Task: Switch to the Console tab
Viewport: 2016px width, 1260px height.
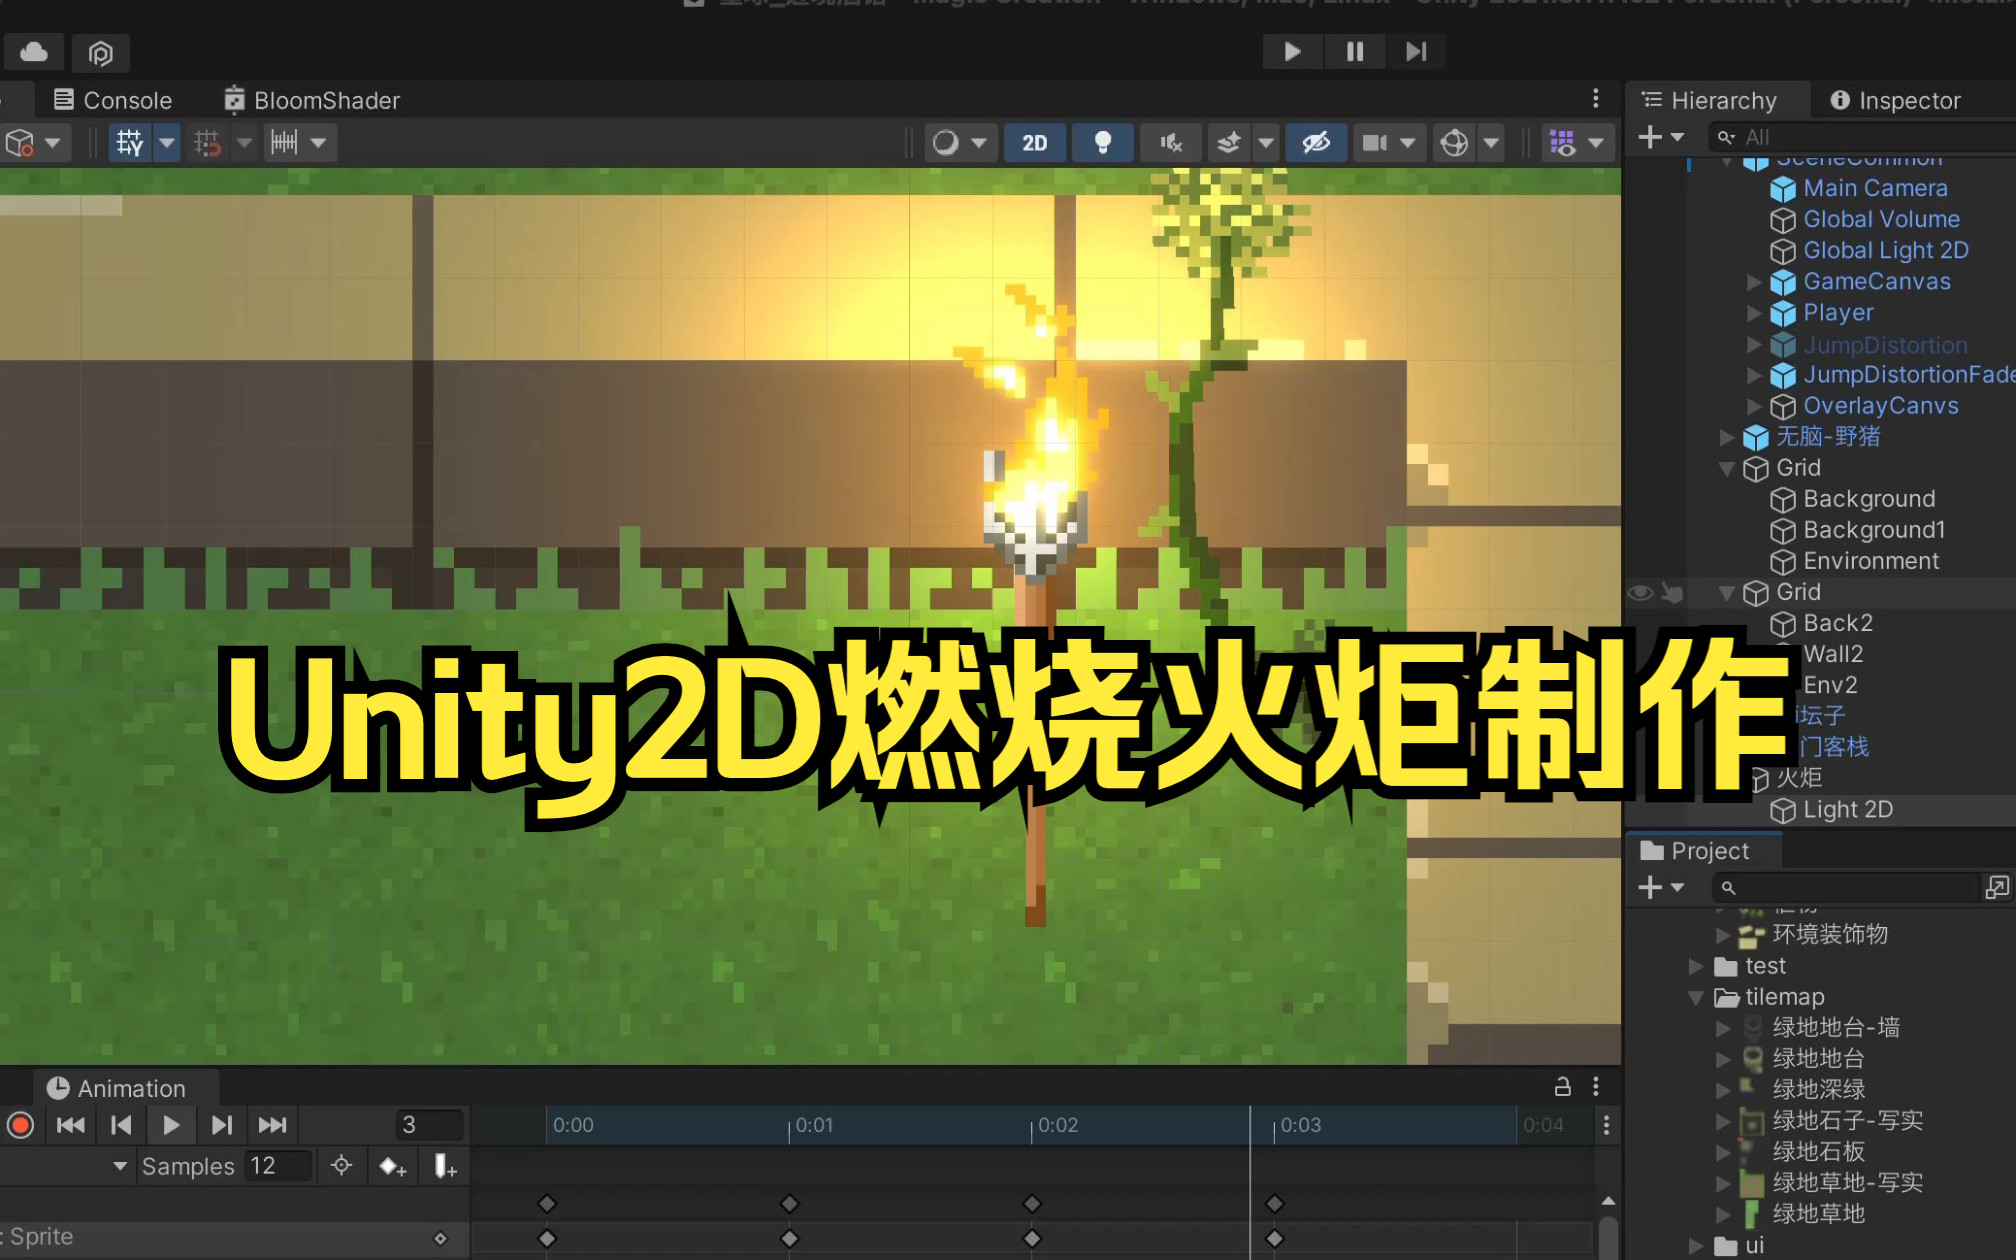Action: pos(113,100)
